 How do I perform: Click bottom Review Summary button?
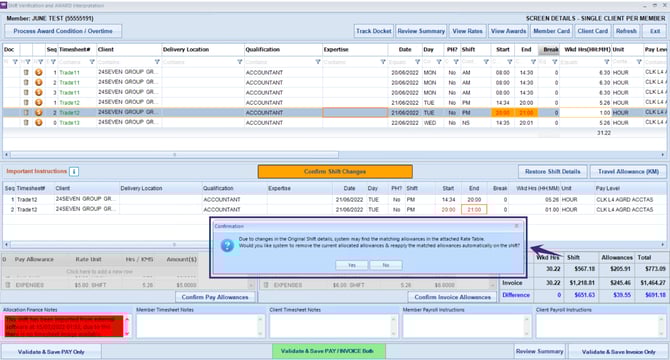point(539,351)
